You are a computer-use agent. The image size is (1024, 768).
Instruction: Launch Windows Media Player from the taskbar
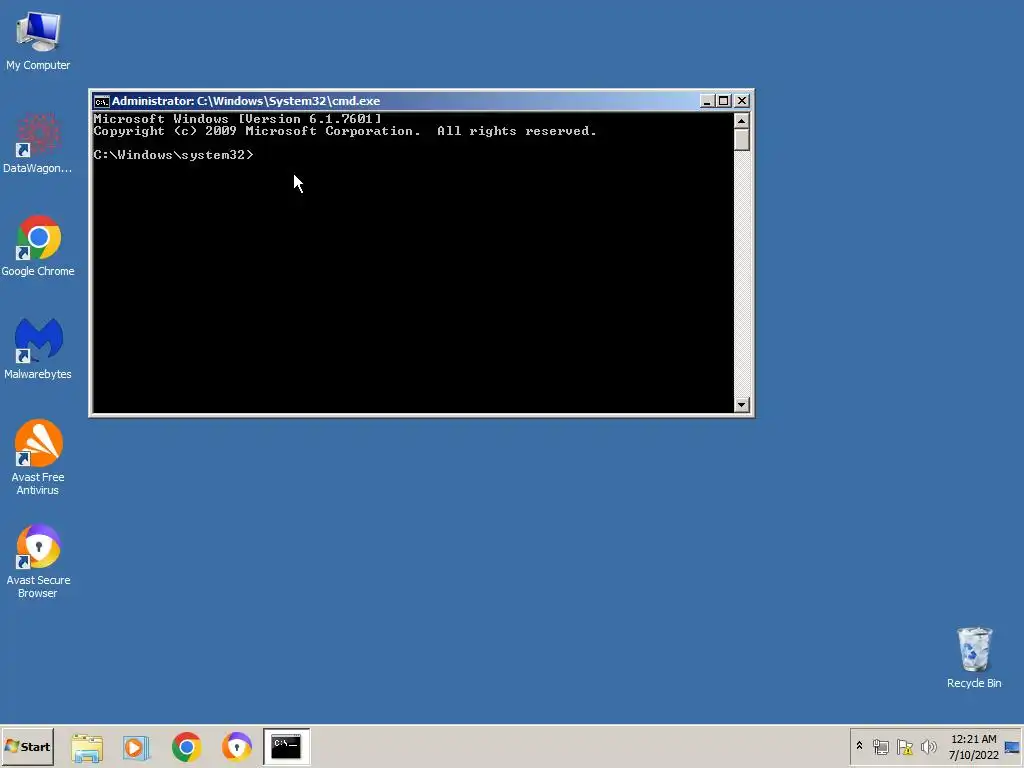[136, 747]
